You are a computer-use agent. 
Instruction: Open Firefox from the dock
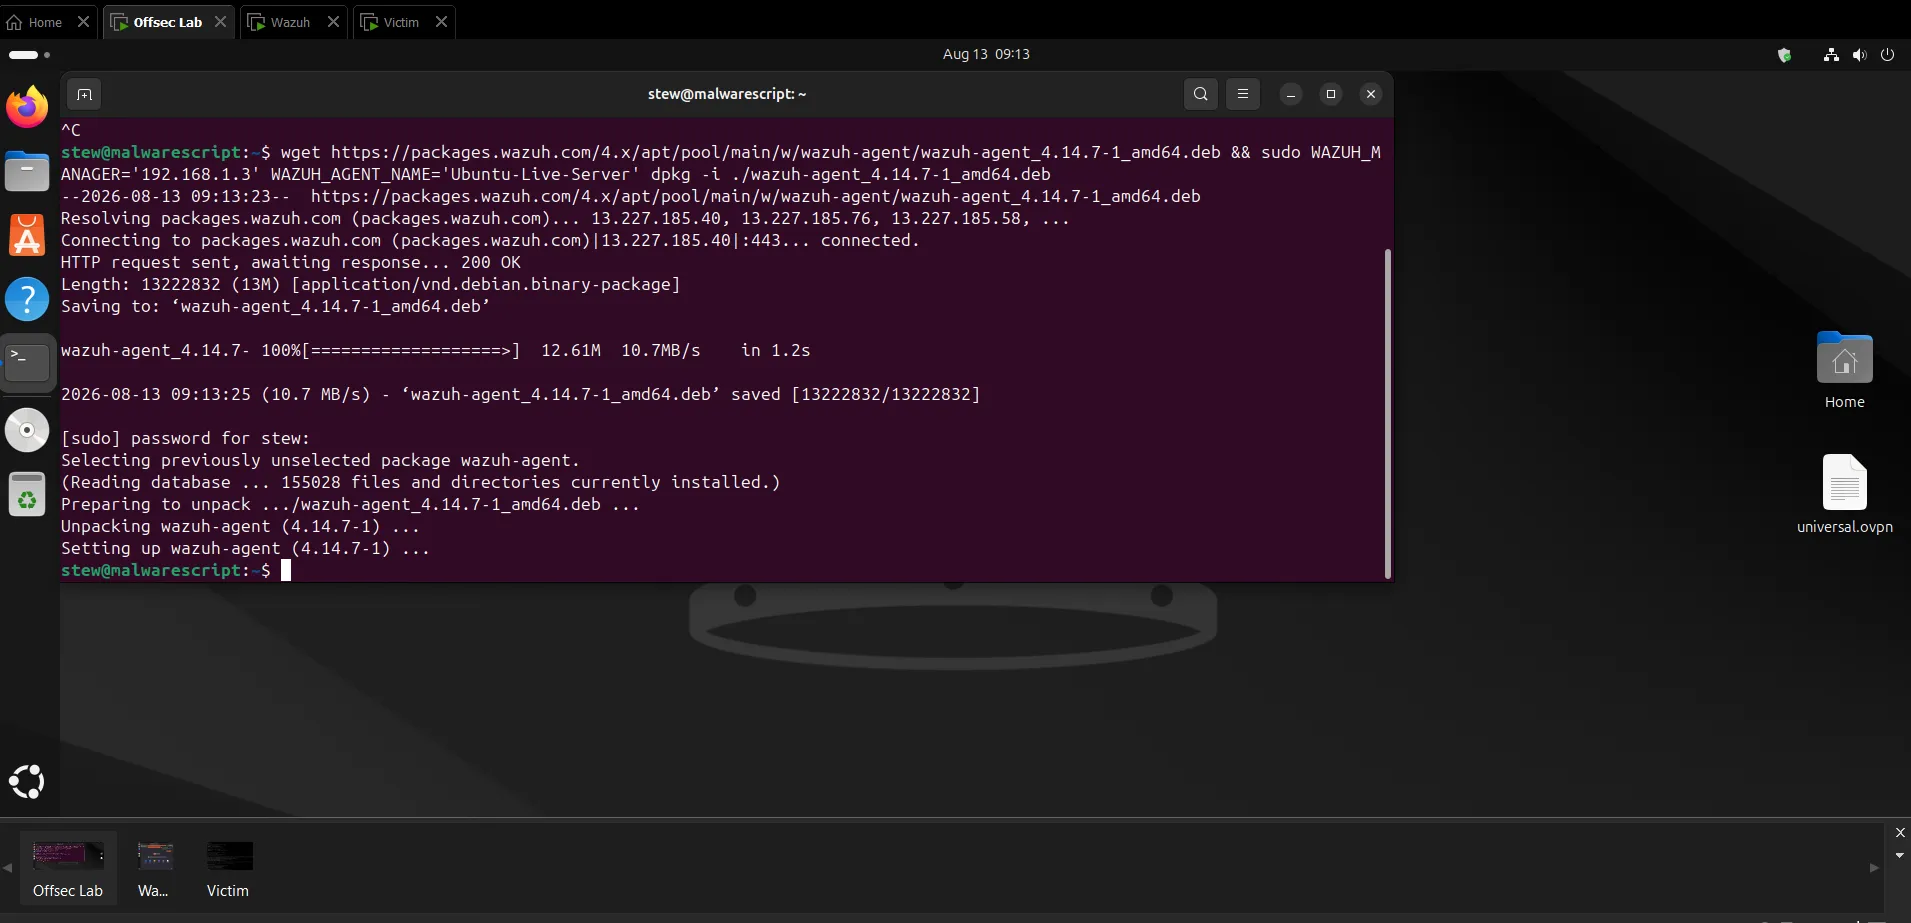[27, 107]
